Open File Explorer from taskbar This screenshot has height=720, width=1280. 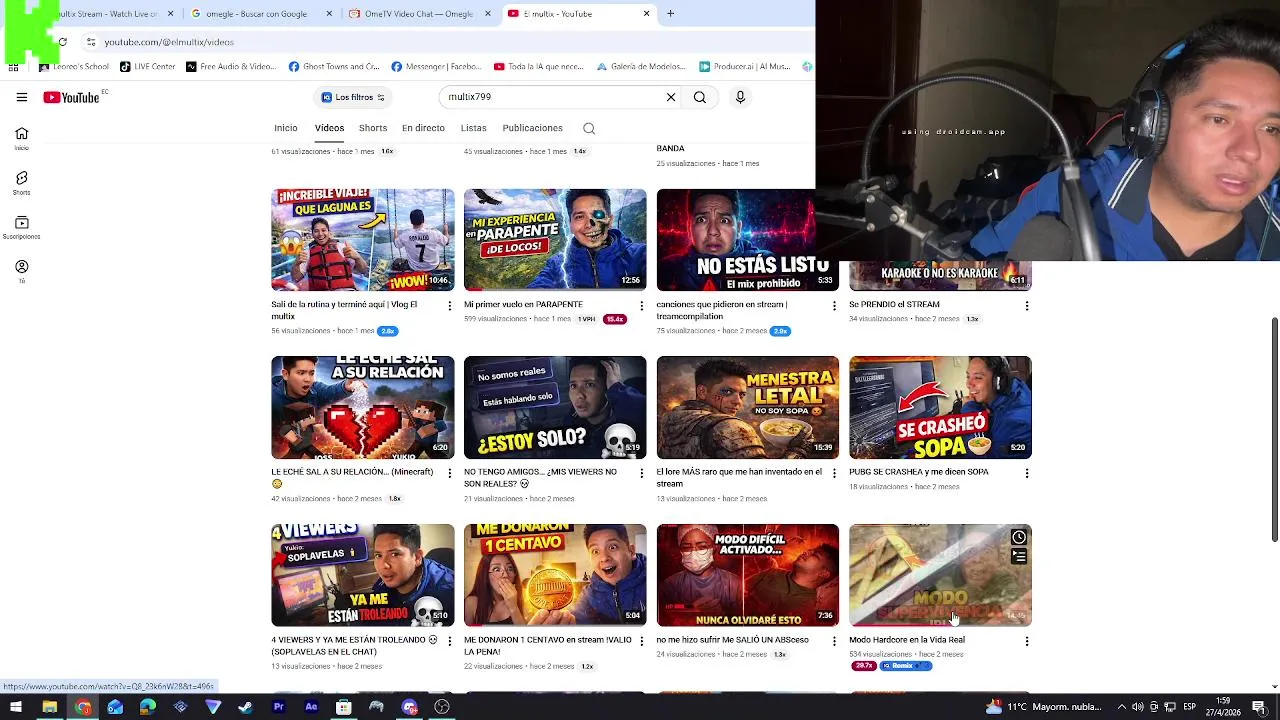(x=49, y=707)
